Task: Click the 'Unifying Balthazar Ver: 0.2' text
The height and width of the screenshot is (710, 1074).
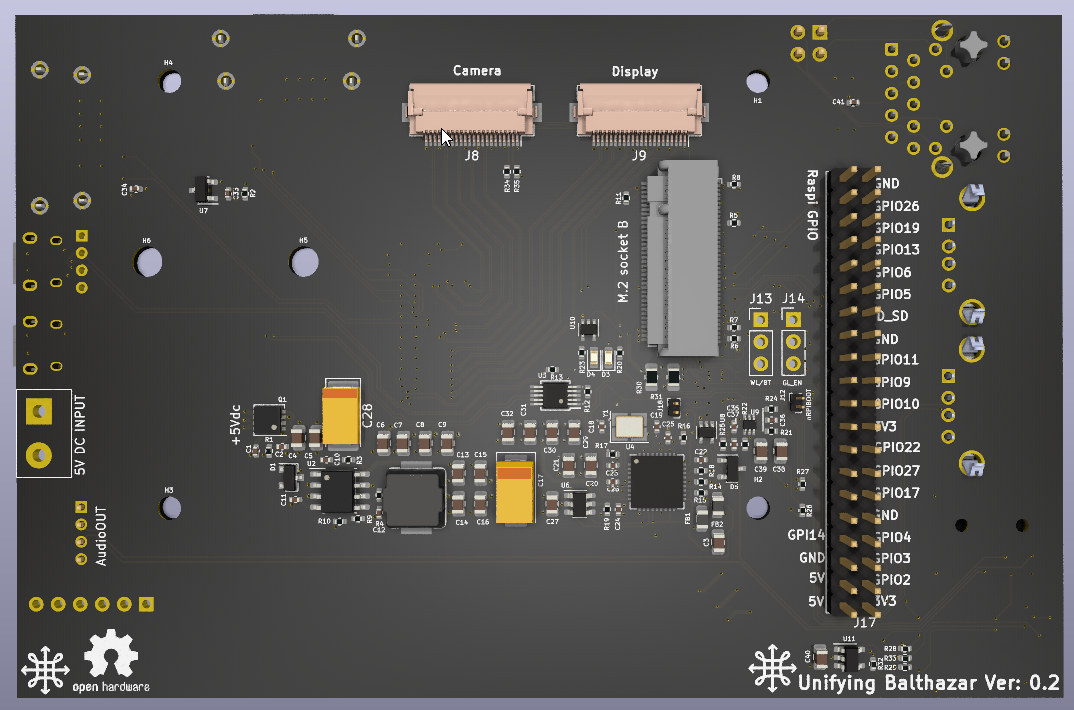Action: click(929, 683)
